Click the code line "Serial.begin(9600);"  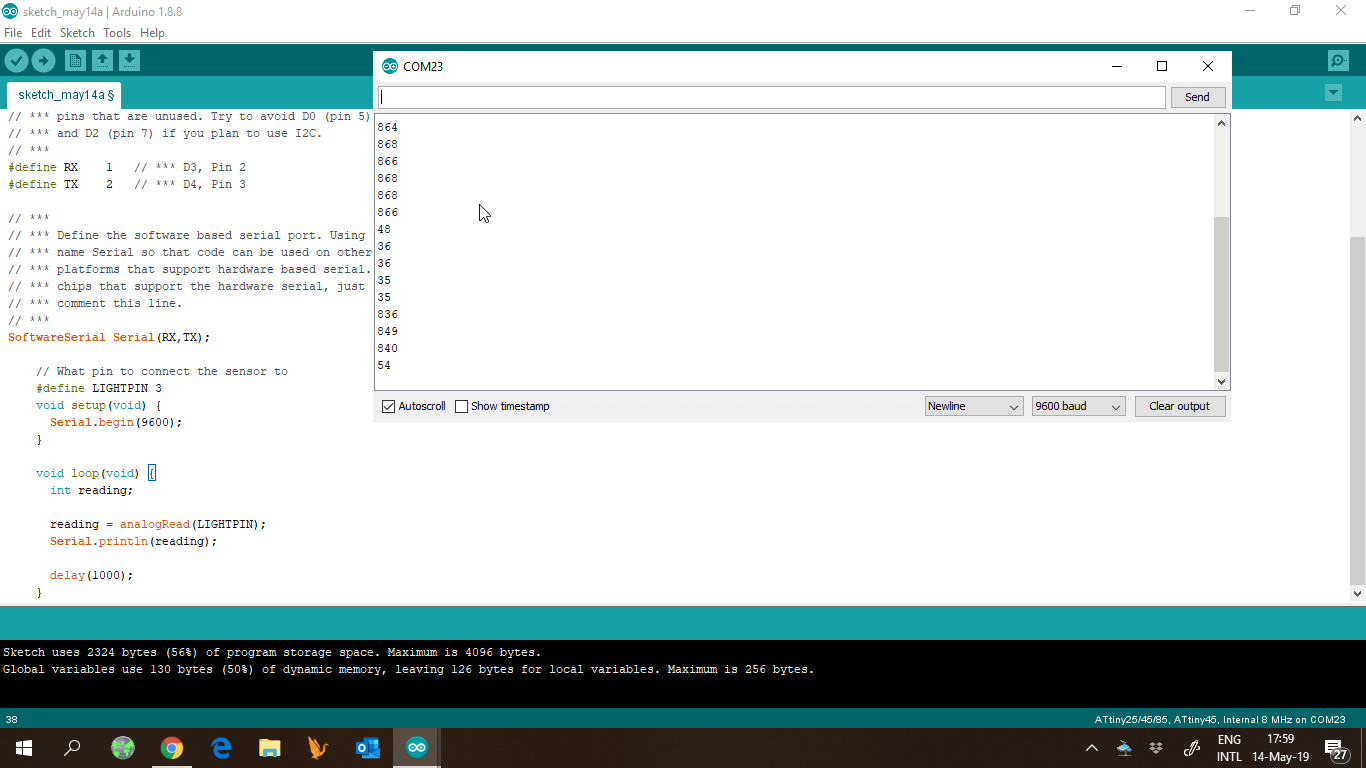tap(116, 422)
